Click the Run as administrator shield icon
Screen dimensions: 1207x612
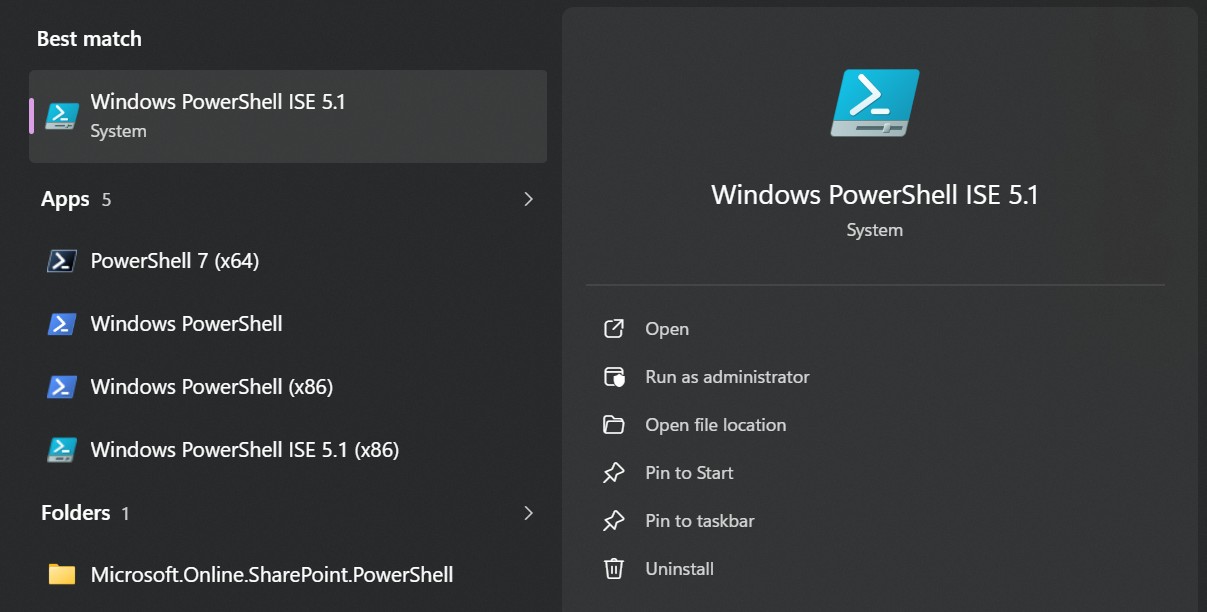[x=614, y=377]
